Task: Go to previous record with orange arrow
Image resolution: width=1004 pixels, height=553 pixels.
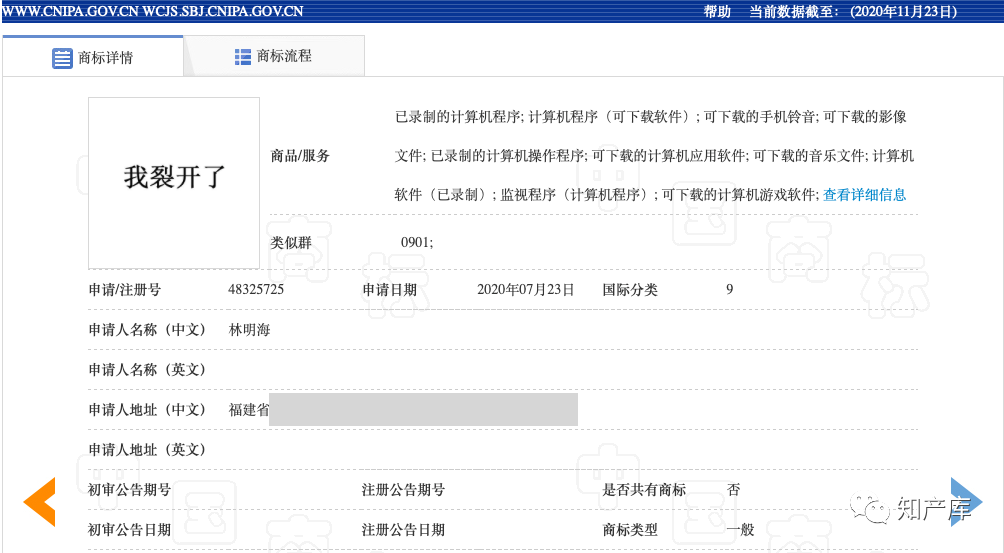Action: click(x=40, y=502)
